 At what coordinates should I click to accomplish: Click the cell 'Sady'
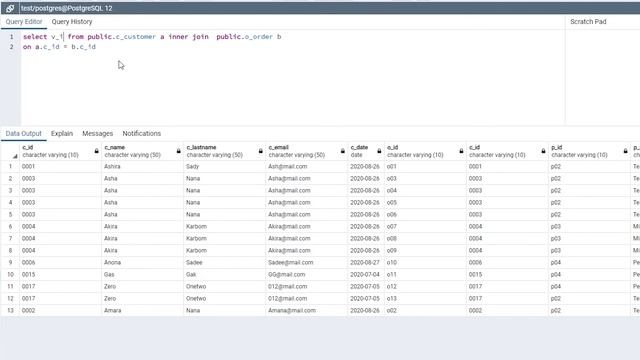224,167
